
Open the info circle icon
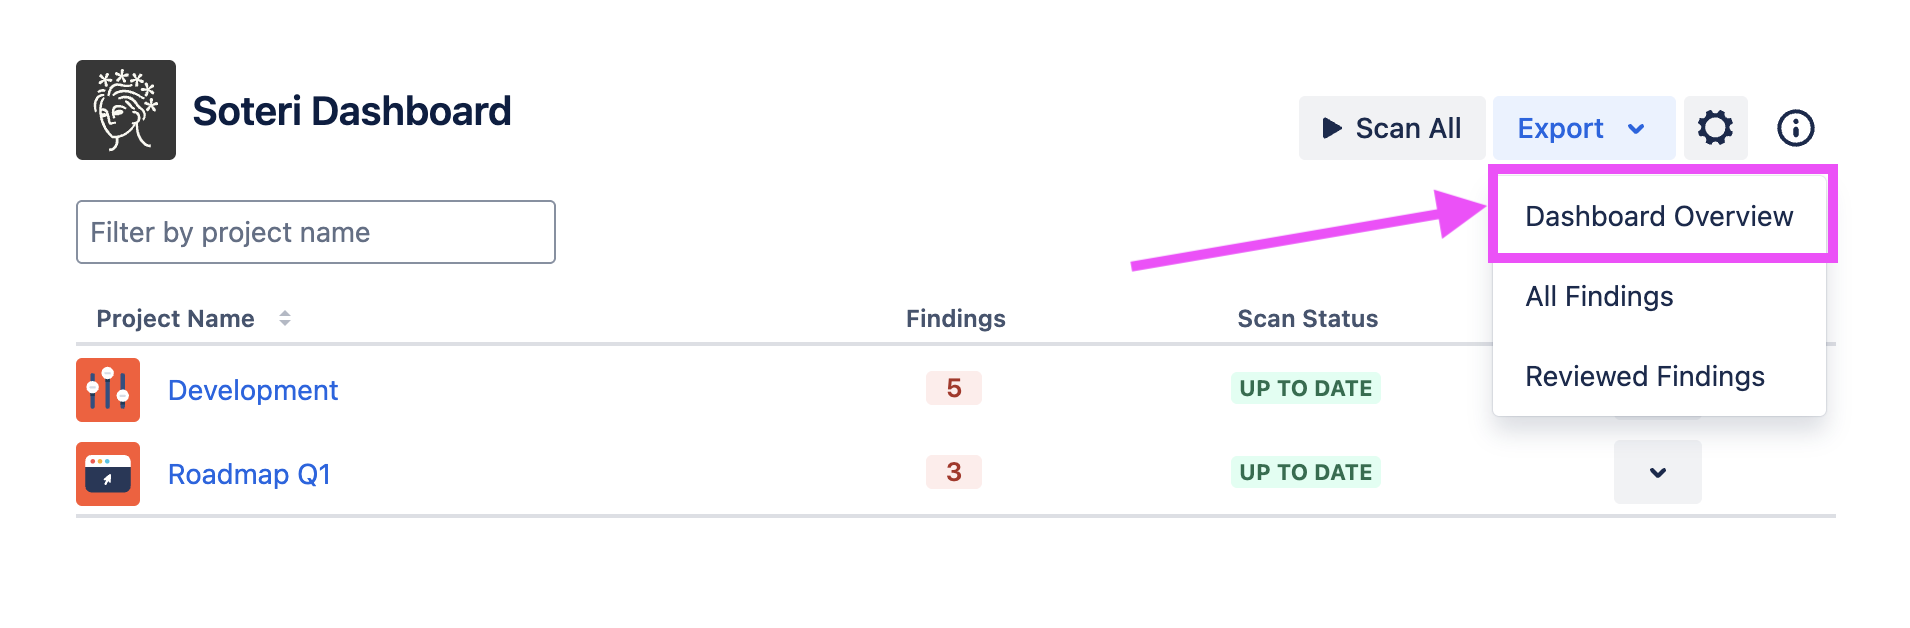click(1795, 128)
